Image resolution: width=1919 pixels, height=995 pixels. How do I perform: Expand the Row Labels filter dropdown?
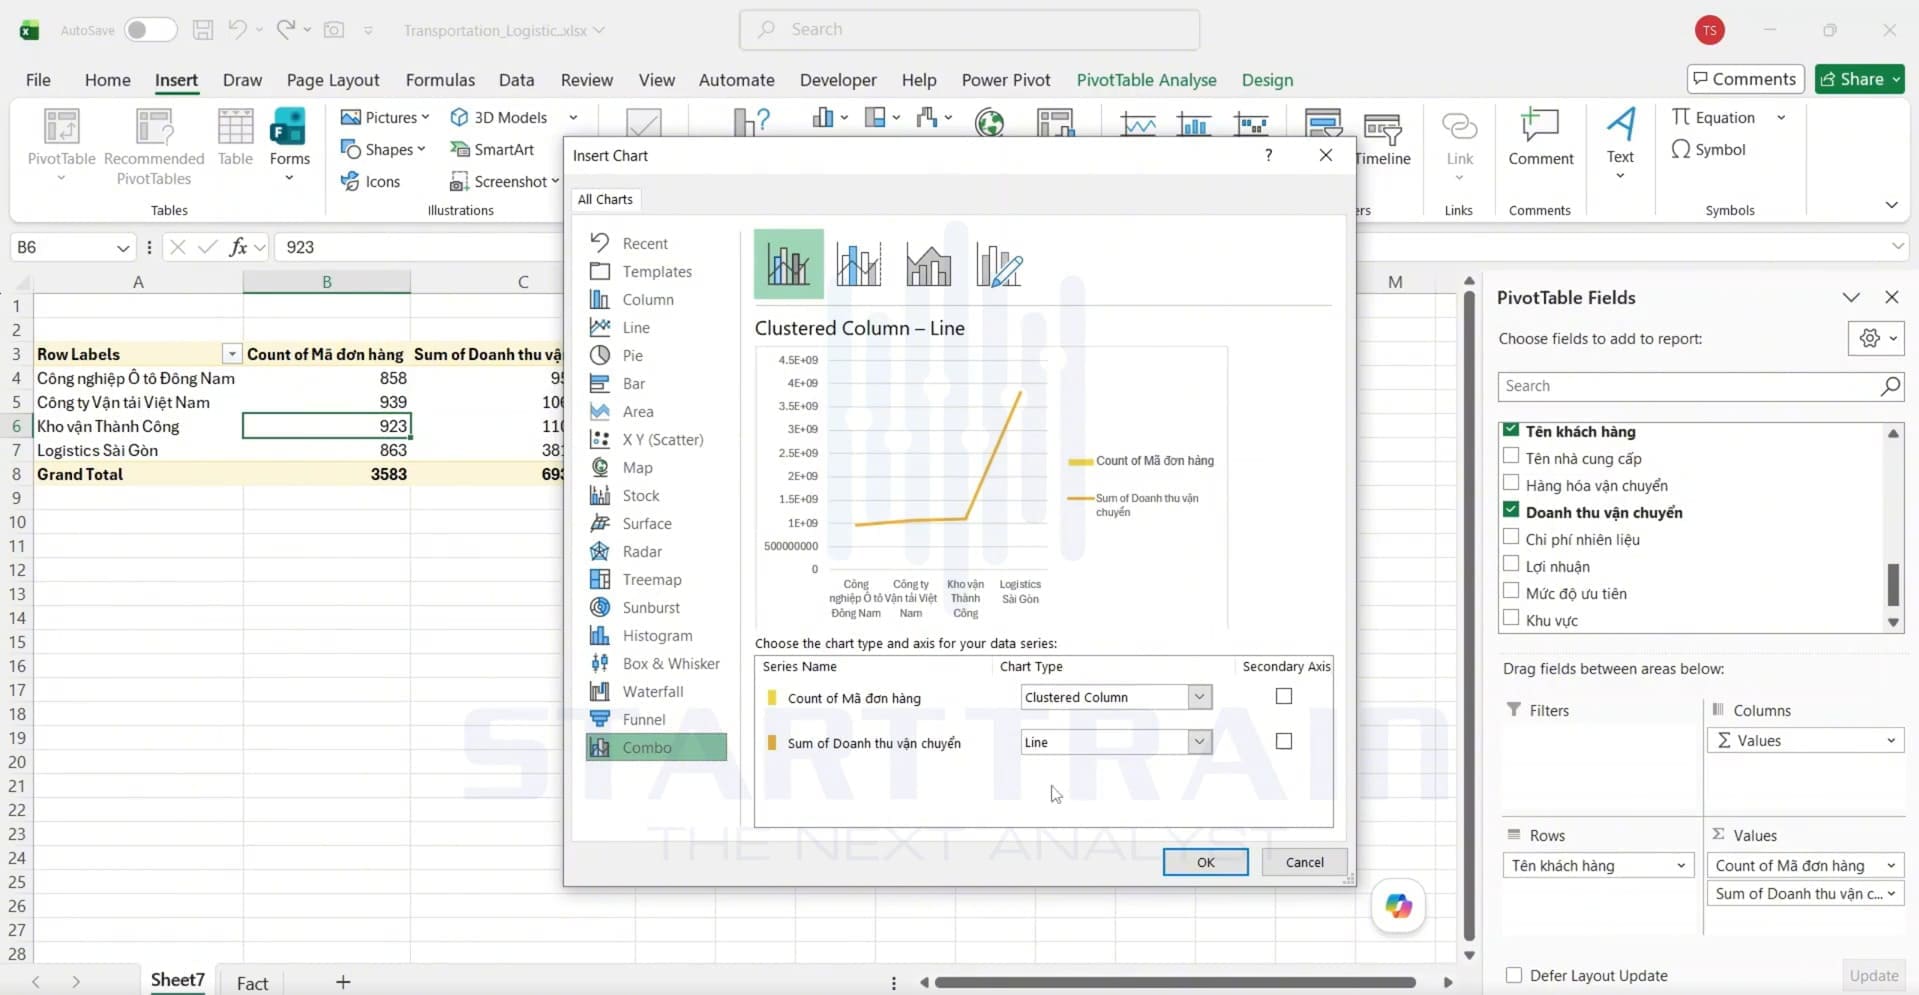coord(232,354)
